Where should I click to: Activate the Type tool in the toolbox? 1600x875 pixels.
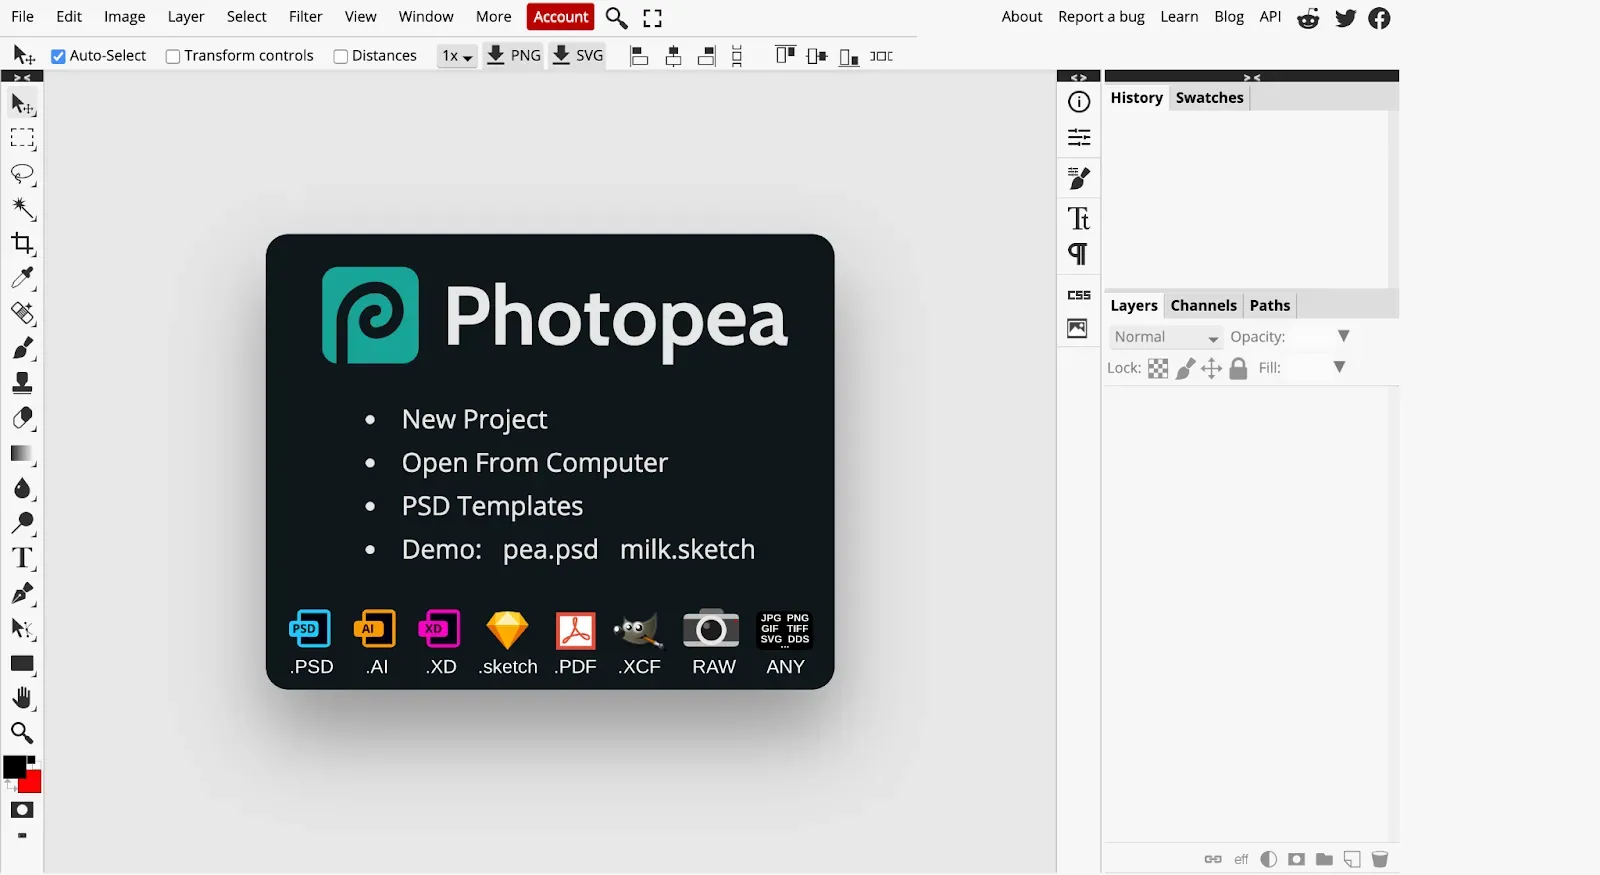[x=22, y=558]
